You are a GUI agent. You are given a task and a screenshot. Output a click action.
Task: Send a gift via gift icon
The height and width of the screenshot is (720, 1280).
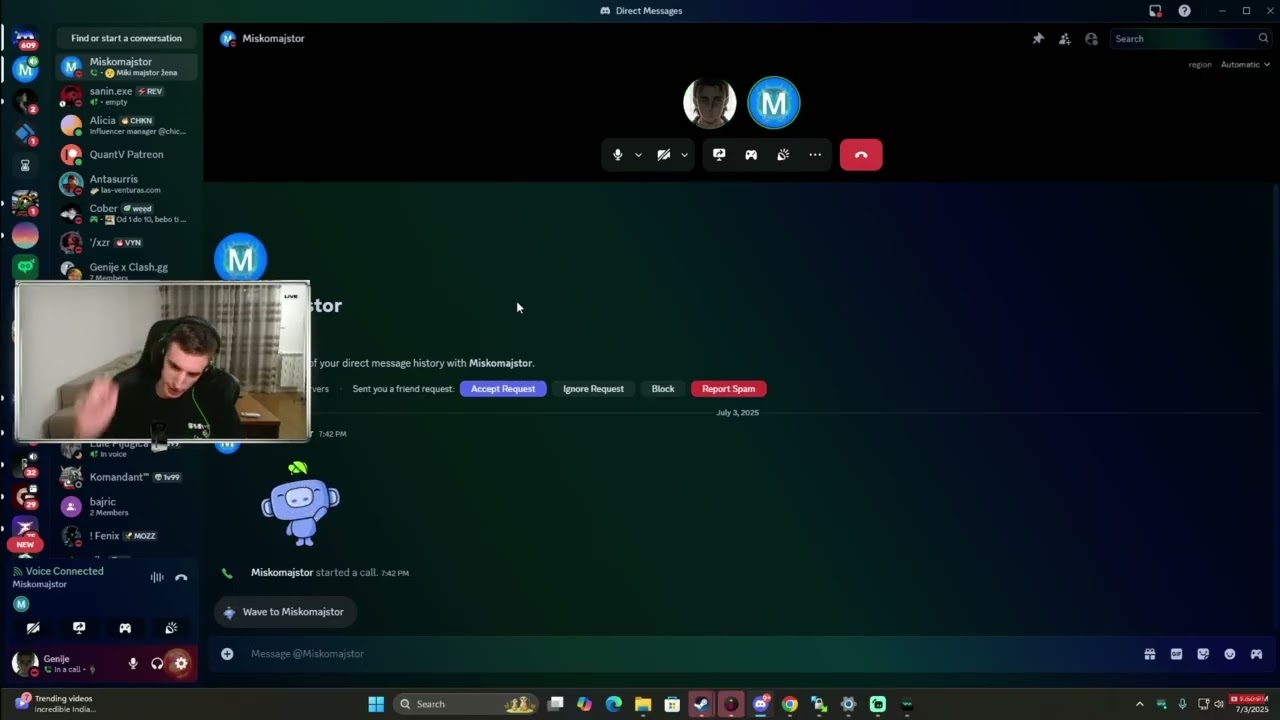coord(1150,654)
